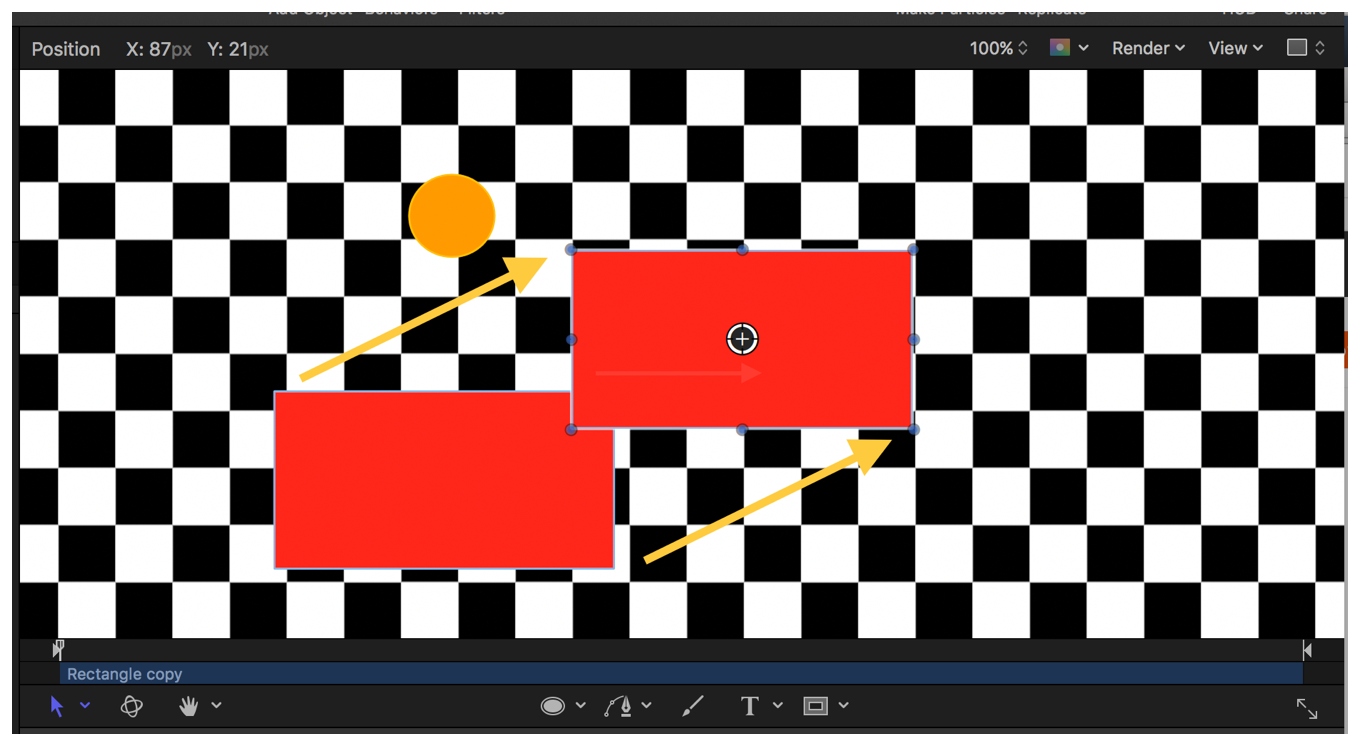Click the selected rectangle's center anchor point
This screenshot has height=746, width=1360.
pos(742,339)
